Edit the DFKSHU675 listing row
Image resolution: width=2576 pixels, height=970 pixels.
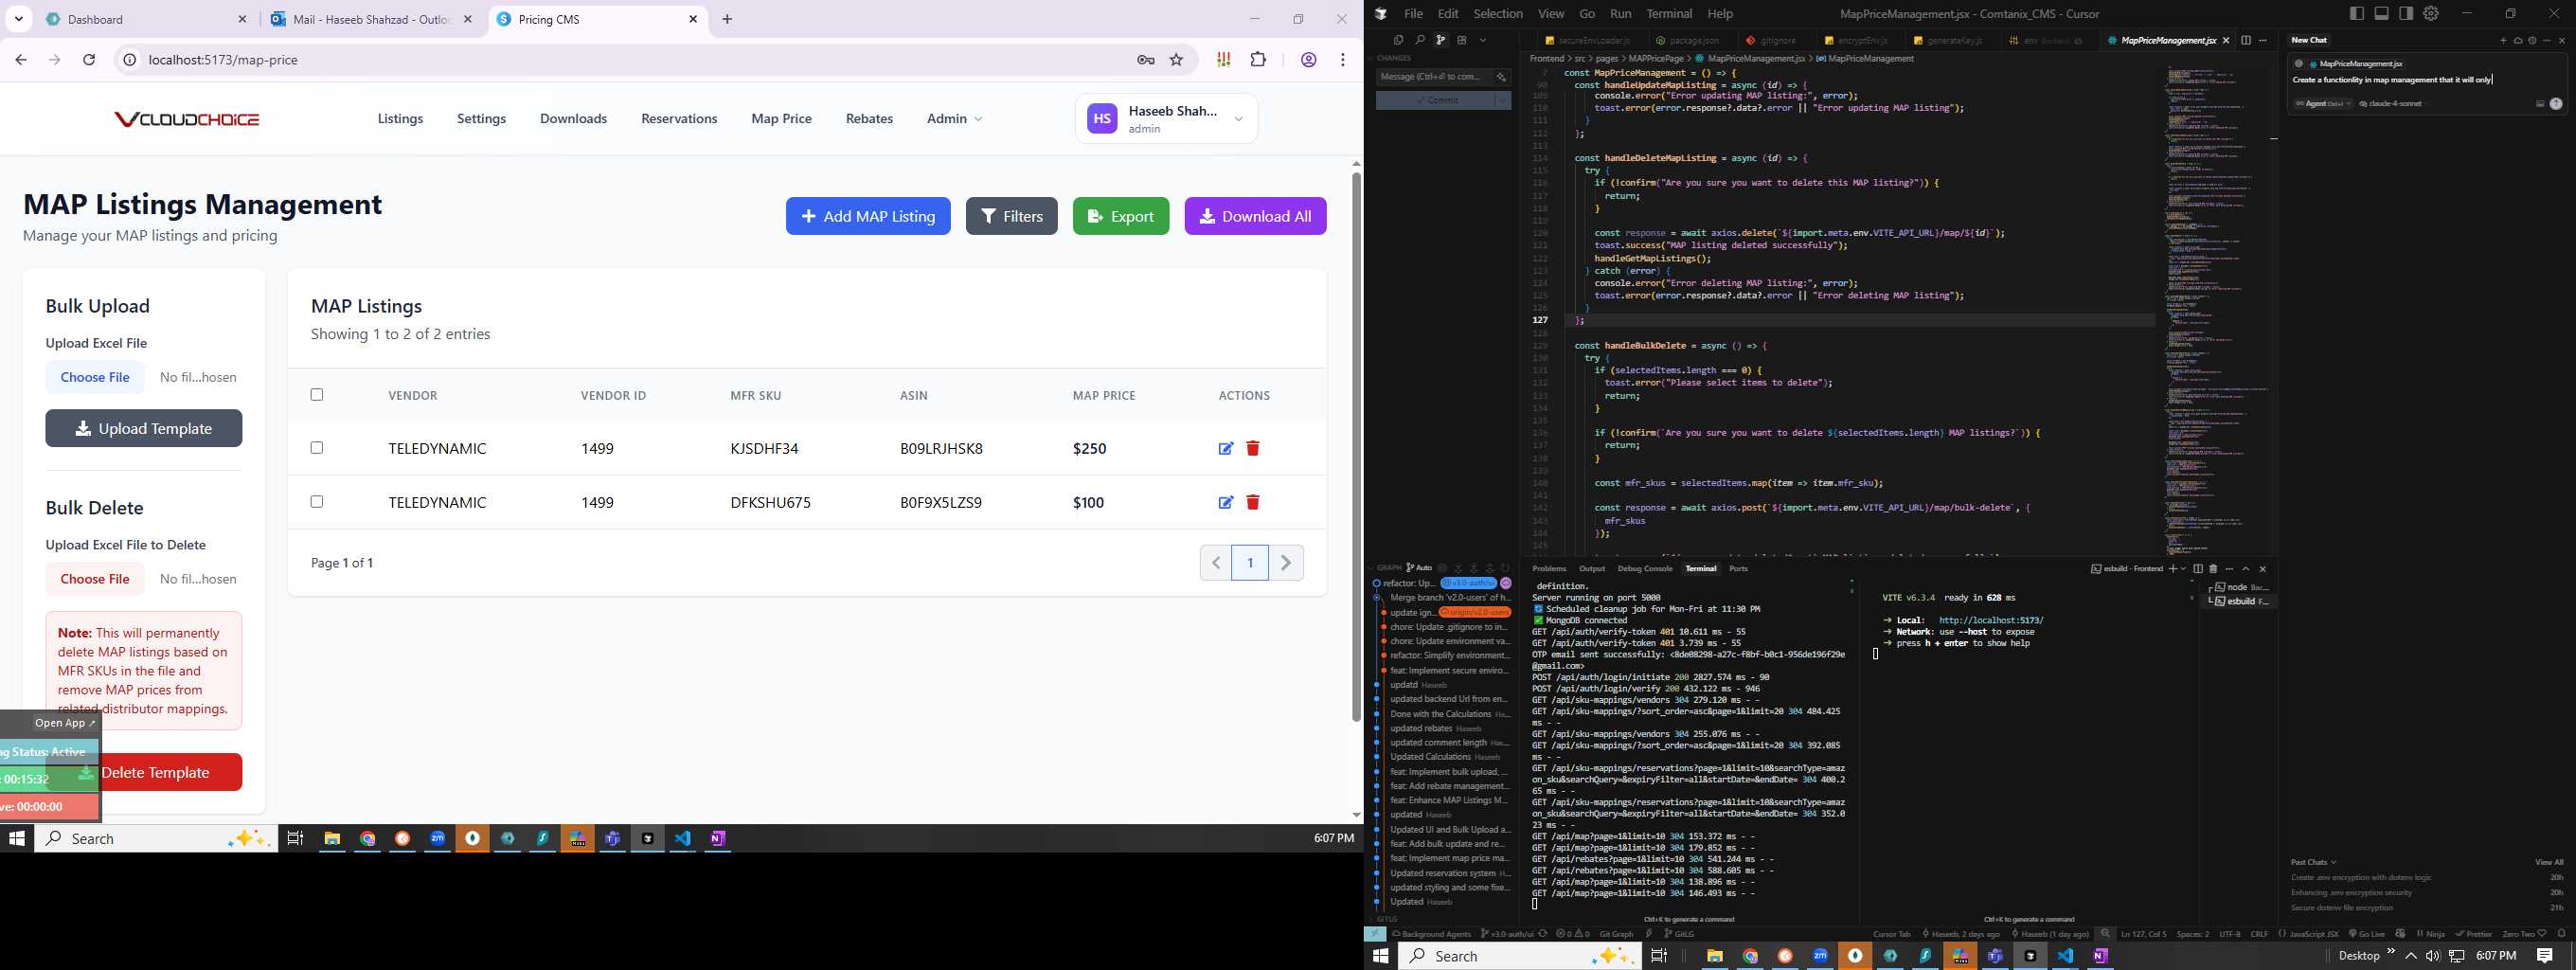[x=1225, y=502]
